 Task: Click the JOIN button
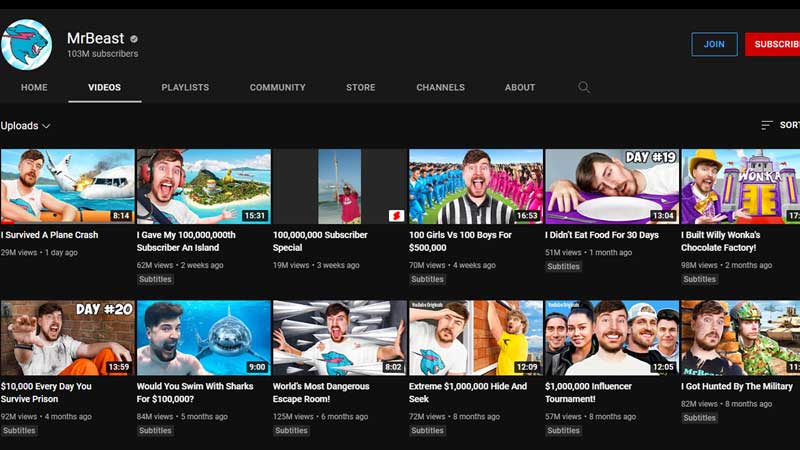click(714, 44)
